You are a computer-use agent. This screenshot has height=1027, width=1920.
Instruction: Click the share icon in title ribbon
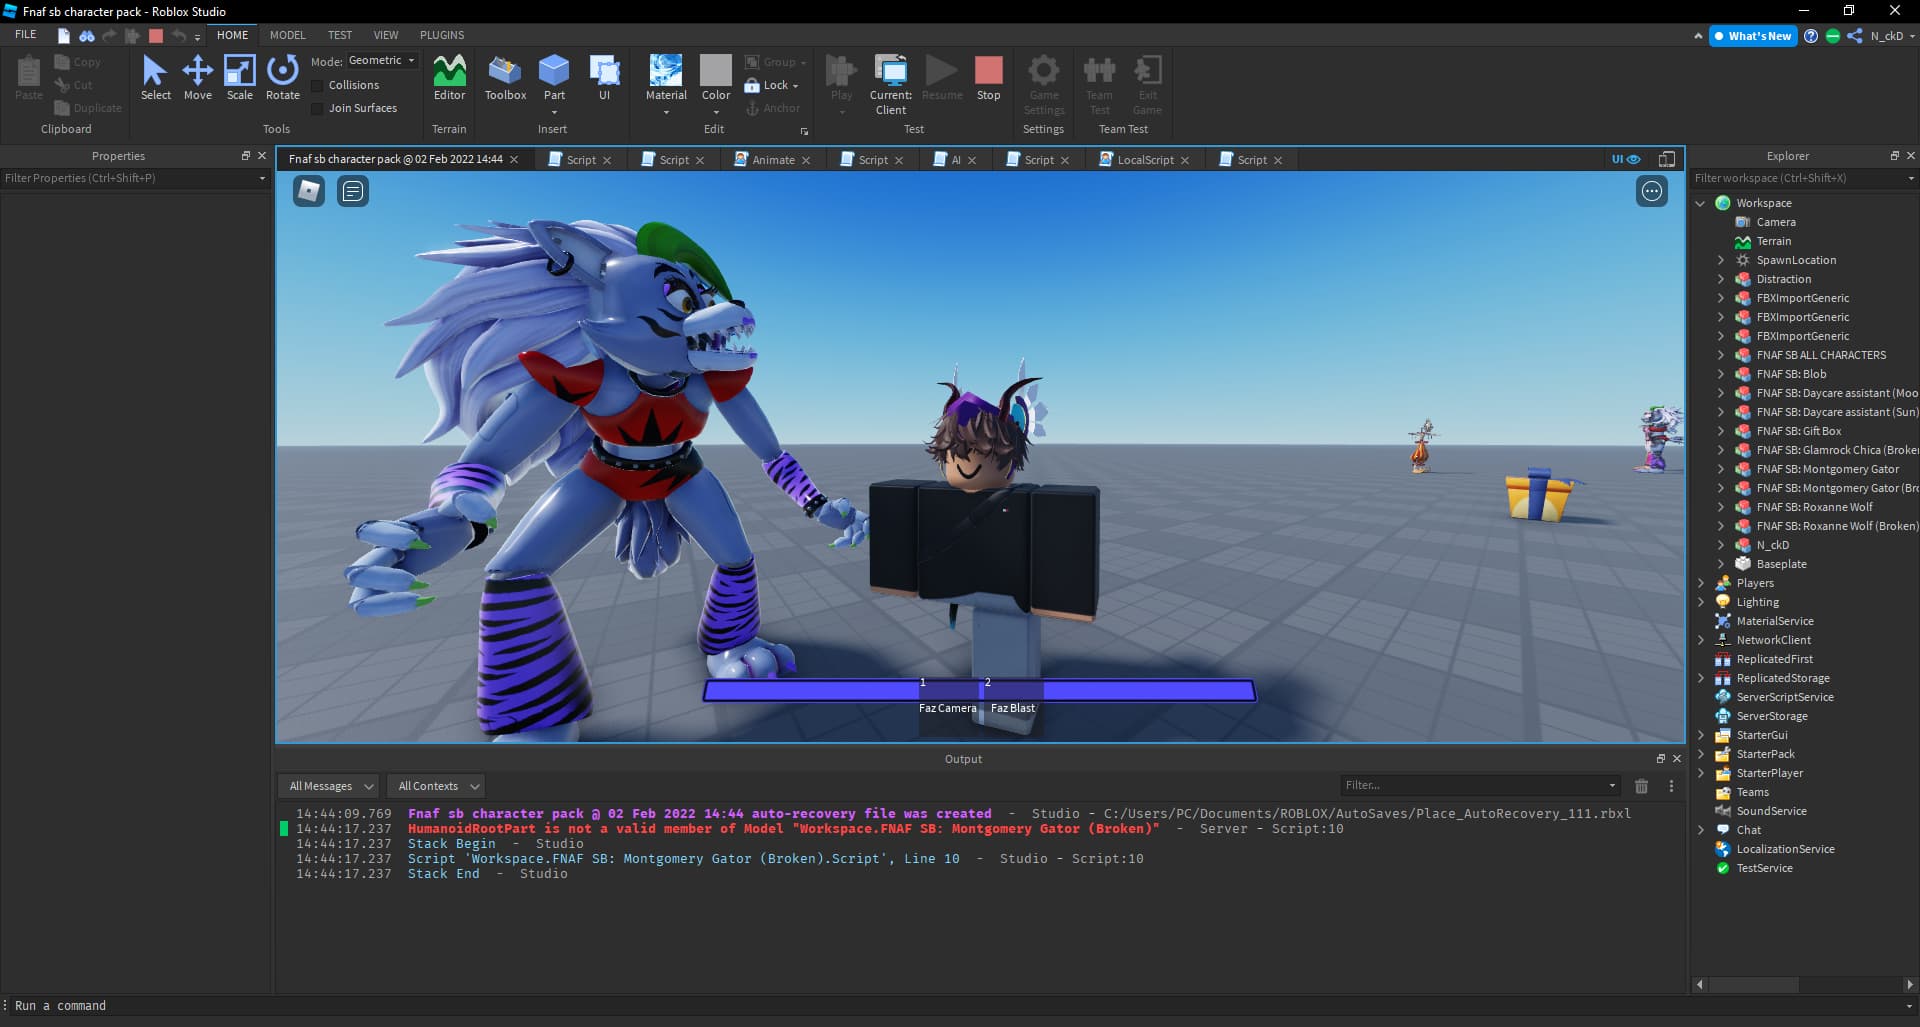pyautogui.click(x=1855, y=36)
